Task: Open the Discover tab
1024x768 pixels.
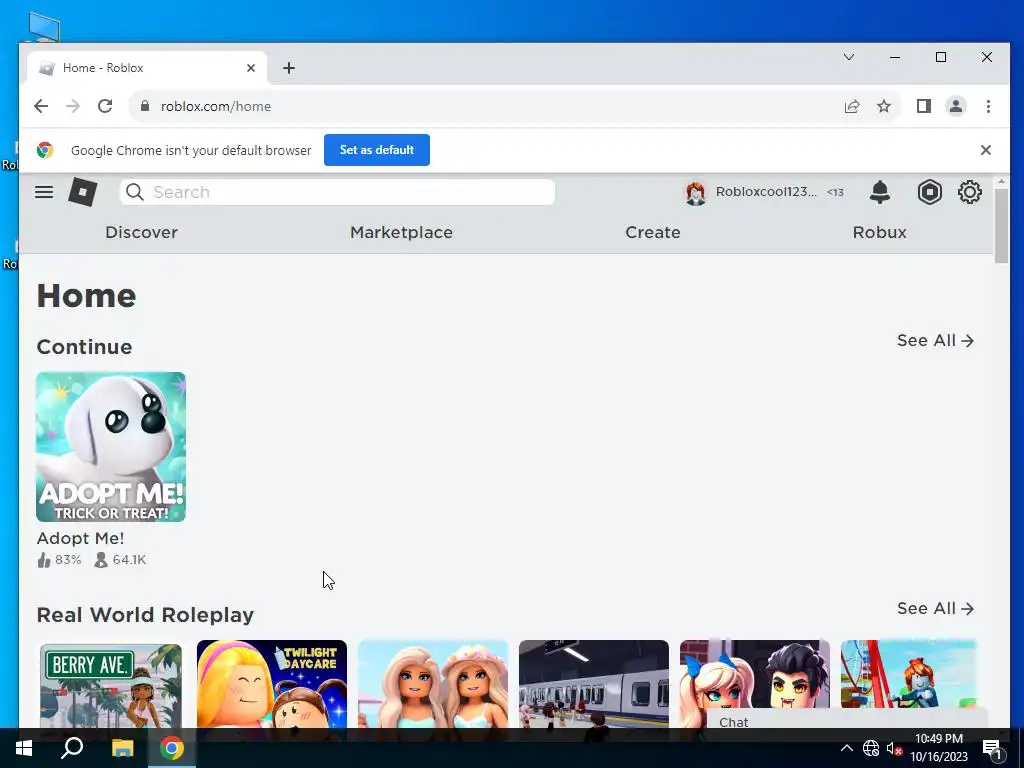Action: pos(141,232)
